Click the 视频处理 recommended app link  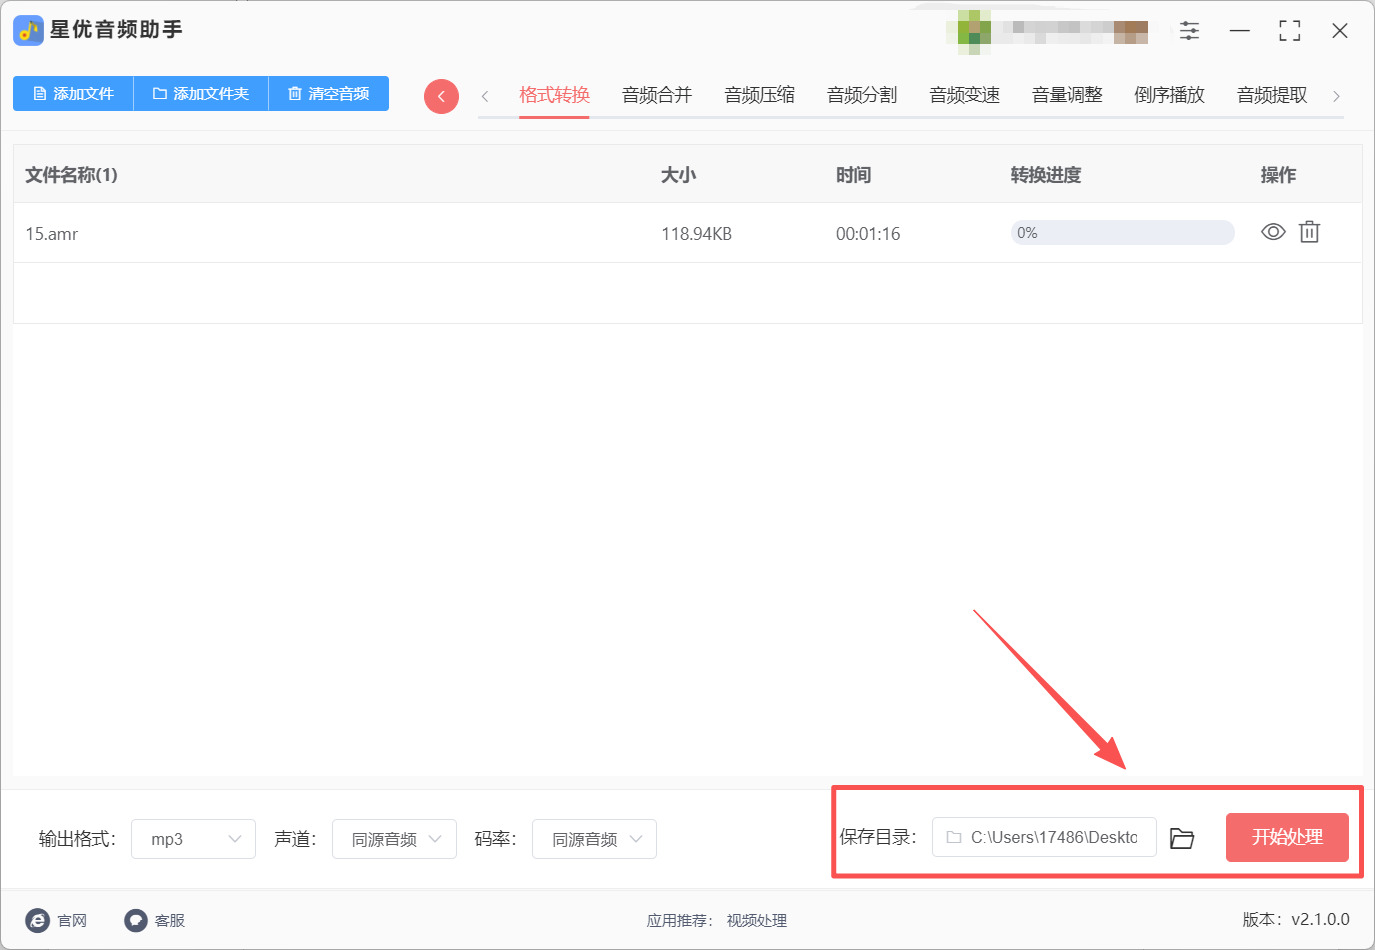tap(757, 920)
